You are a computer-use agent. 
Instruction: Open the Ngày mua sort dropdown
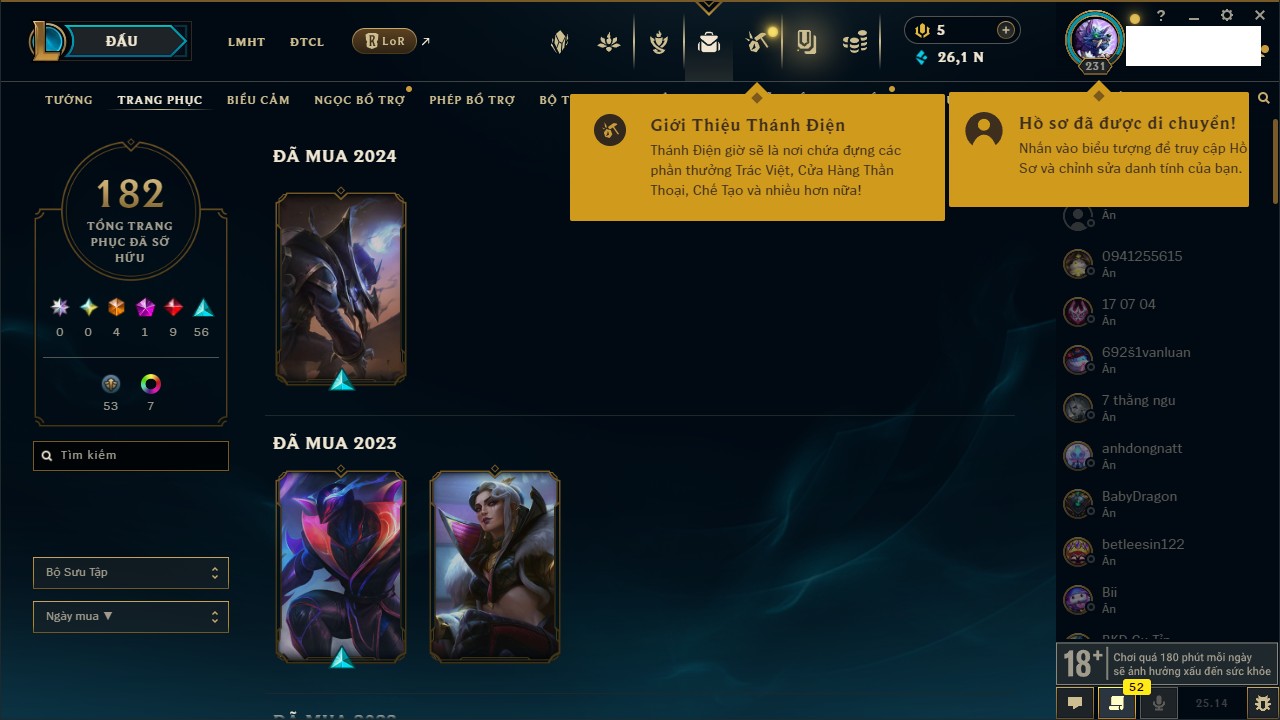(x=131, y=617)
